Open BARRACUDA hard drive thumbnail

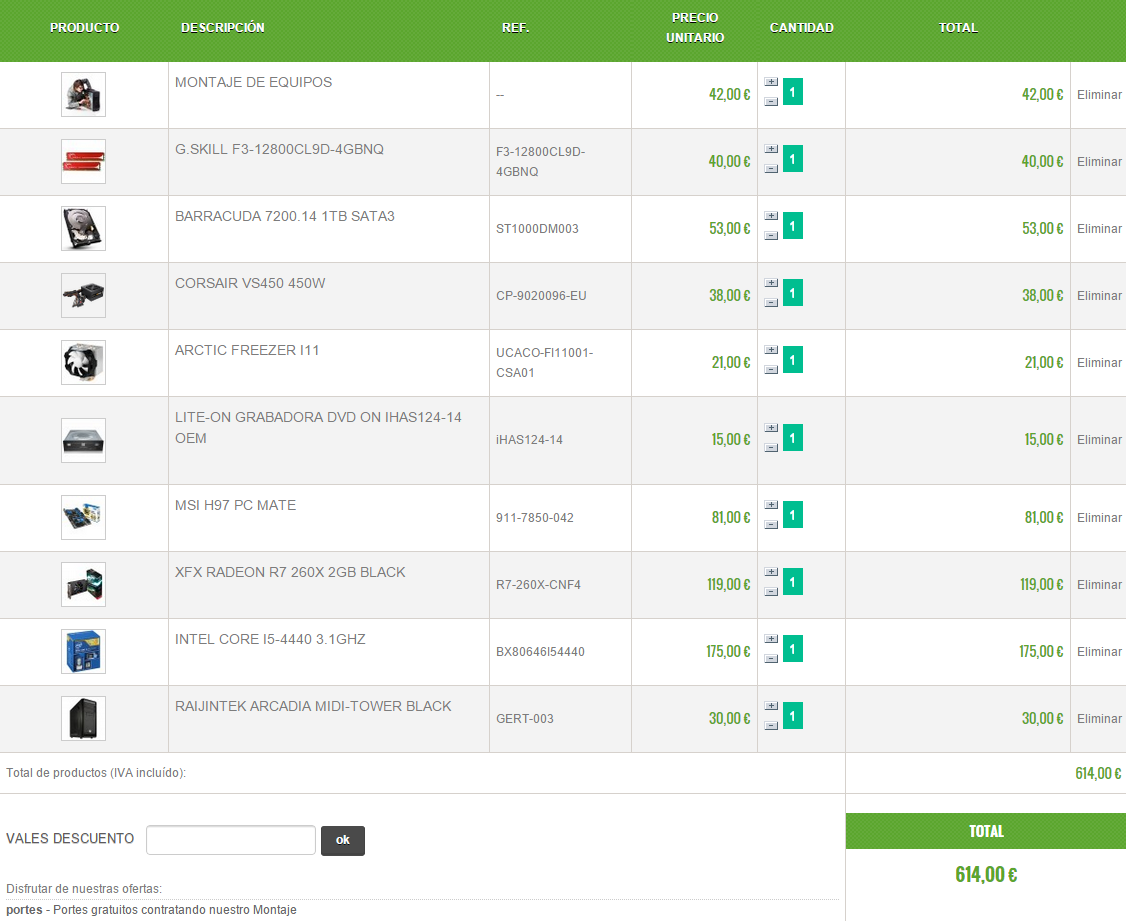[x=83, y=228]
